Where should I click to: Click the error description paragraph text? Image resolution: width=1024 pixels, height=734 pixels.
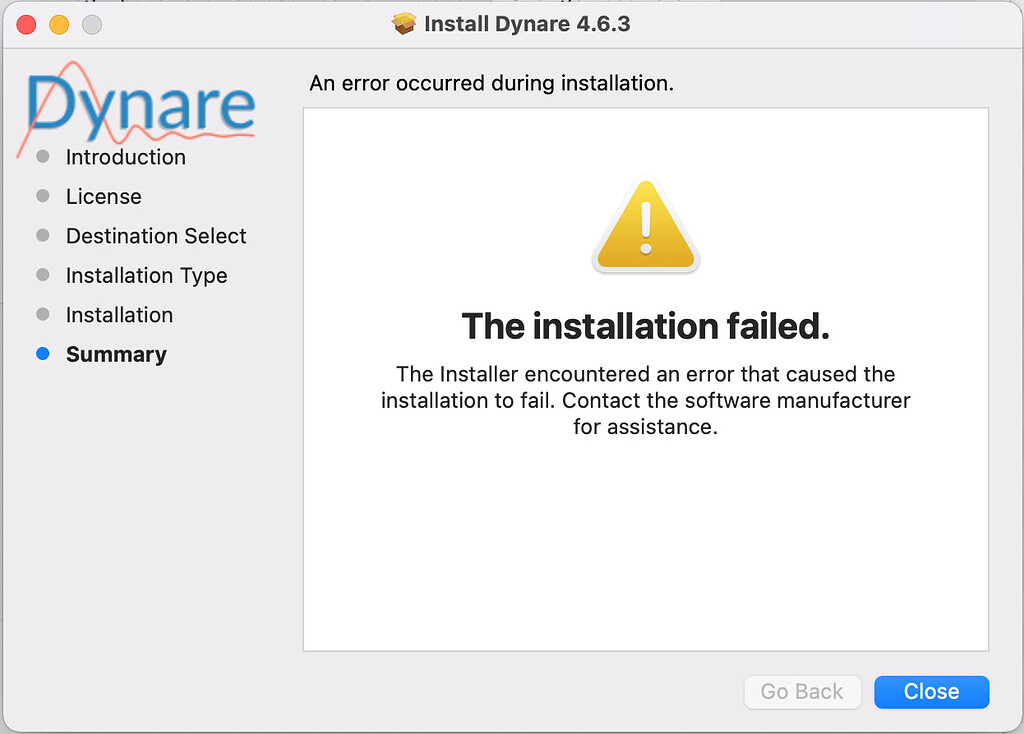pyautogui.click(x=645, y=400)
